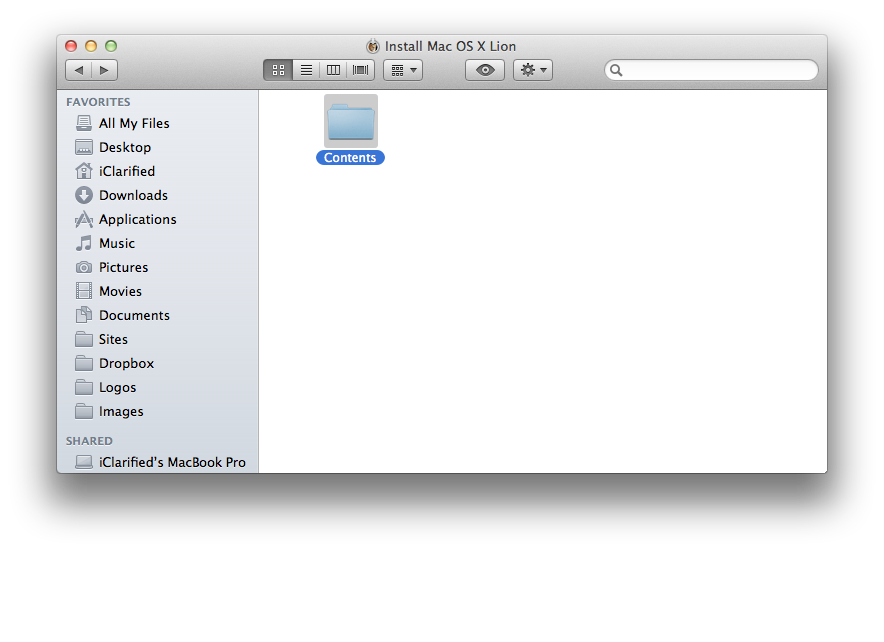884x642 pixels.
Task: Select iClarified's MacBook Pro under Shared
Action: (x=172, y=462)
